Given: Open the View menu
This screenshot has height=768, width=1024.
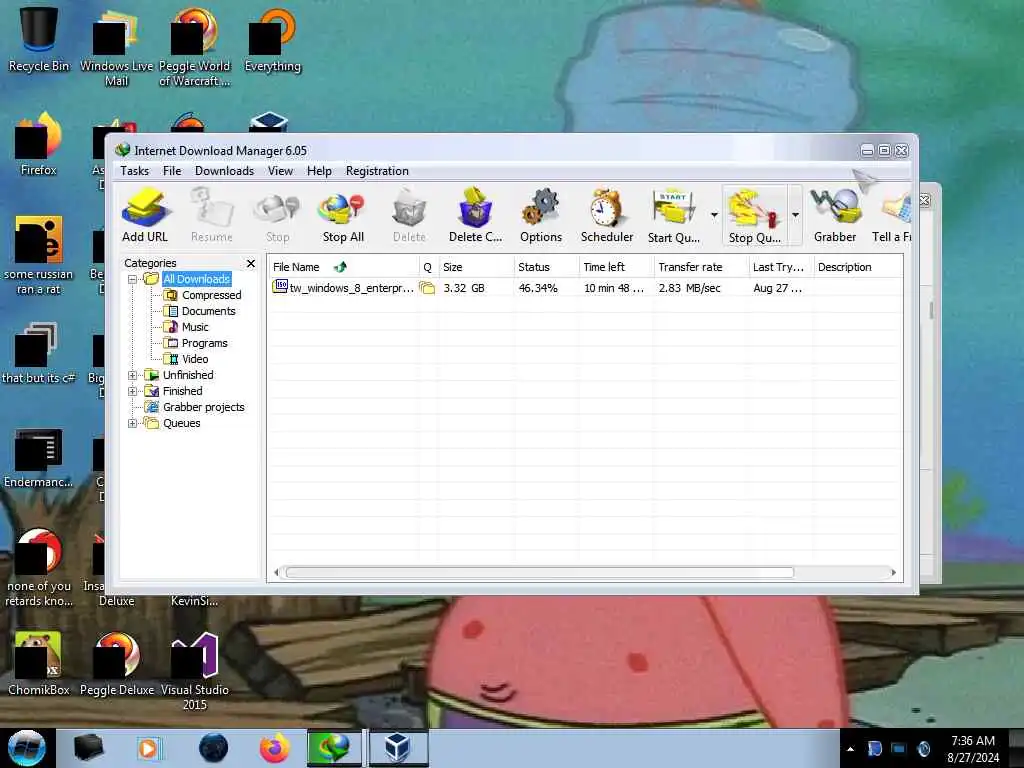Looking at the screenshot, I should coord(280,171).
